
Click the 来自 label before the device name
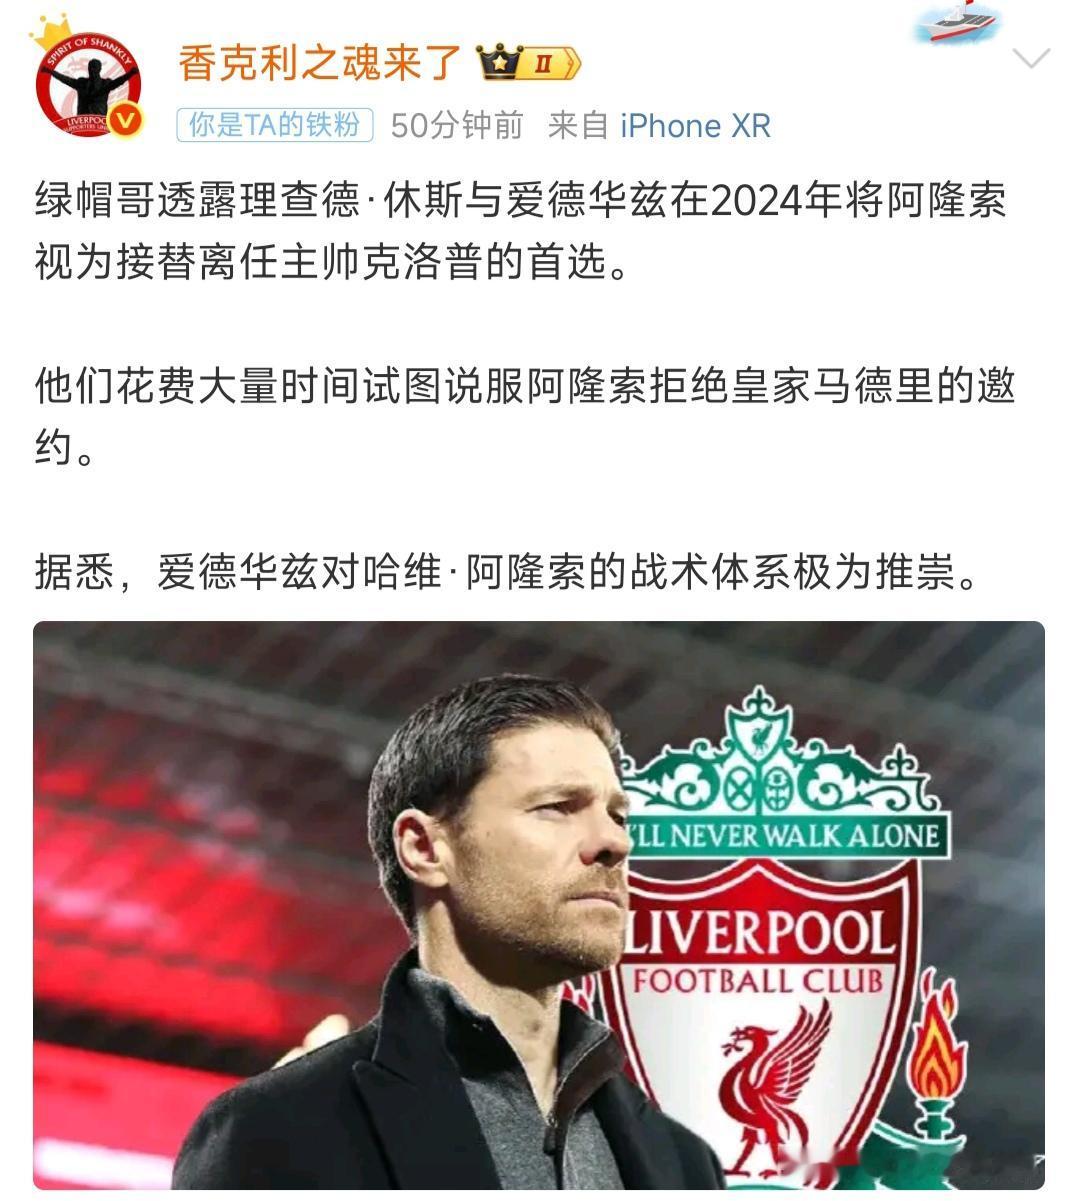click(579, 126)
